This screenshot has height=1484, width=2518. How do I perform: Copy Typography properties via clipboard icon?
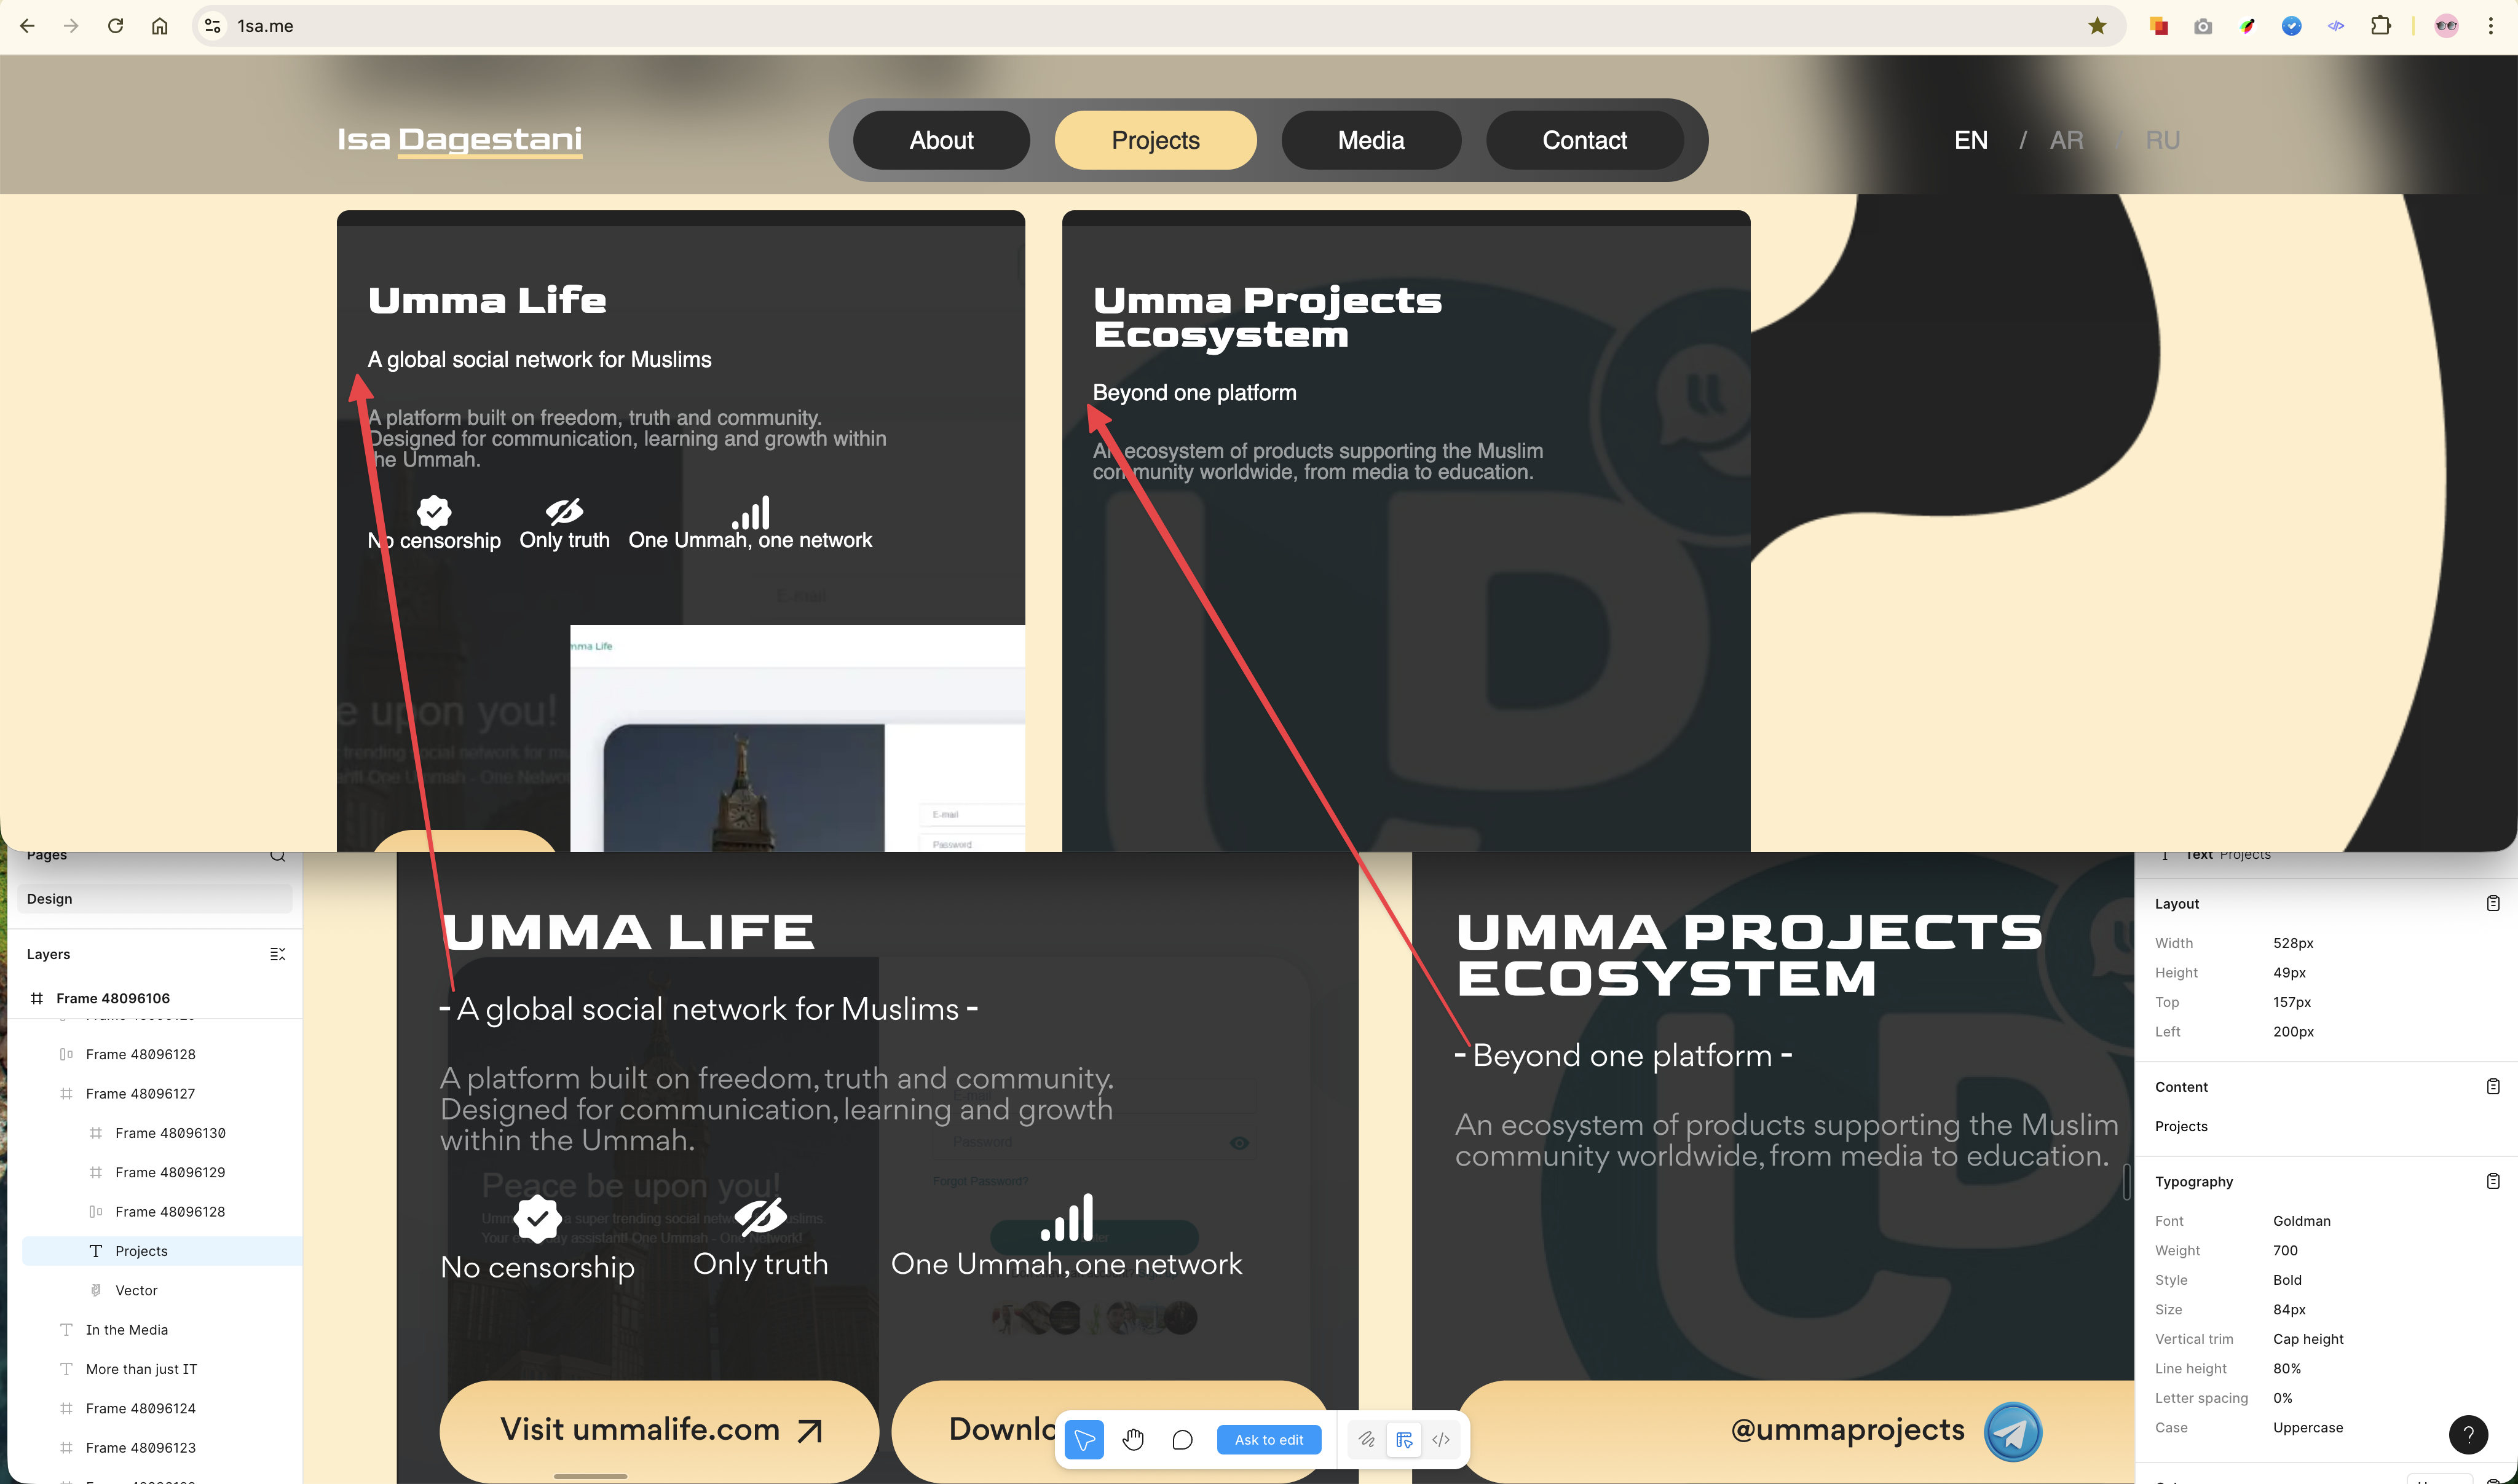point(2493,1181)
